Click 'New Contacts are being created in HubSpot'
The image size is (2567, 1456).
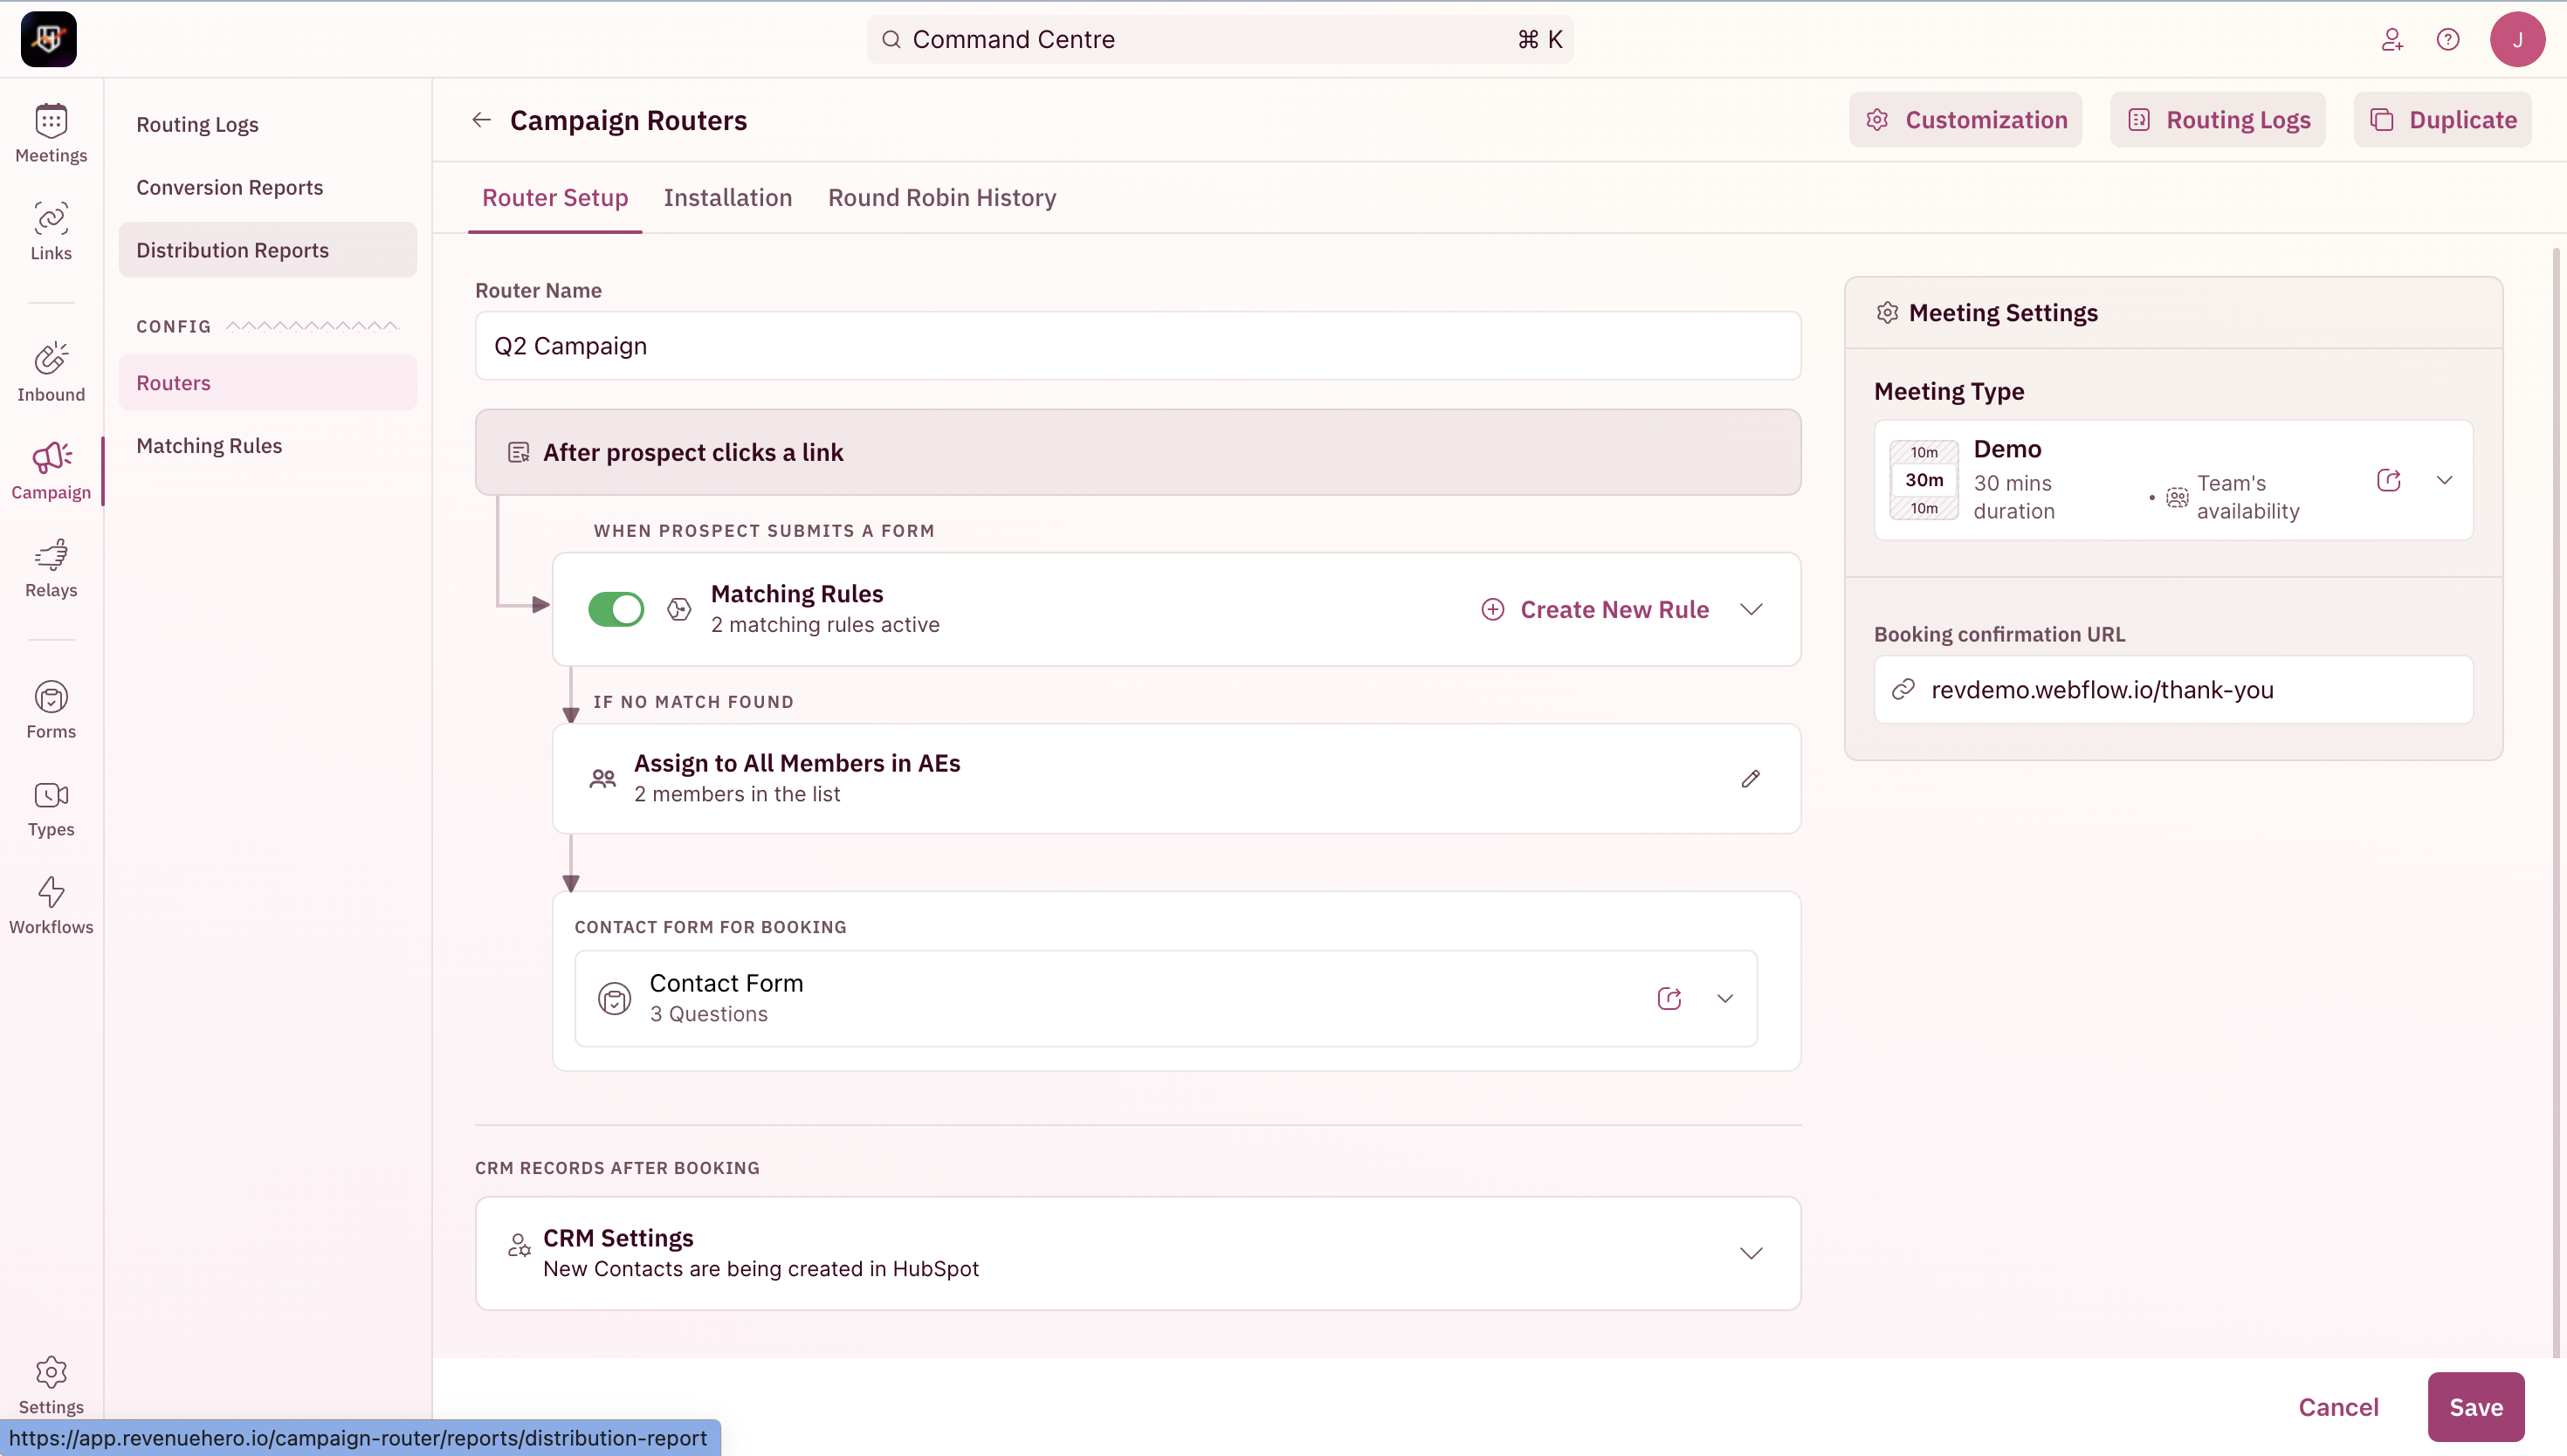(x=761, y=1269)
